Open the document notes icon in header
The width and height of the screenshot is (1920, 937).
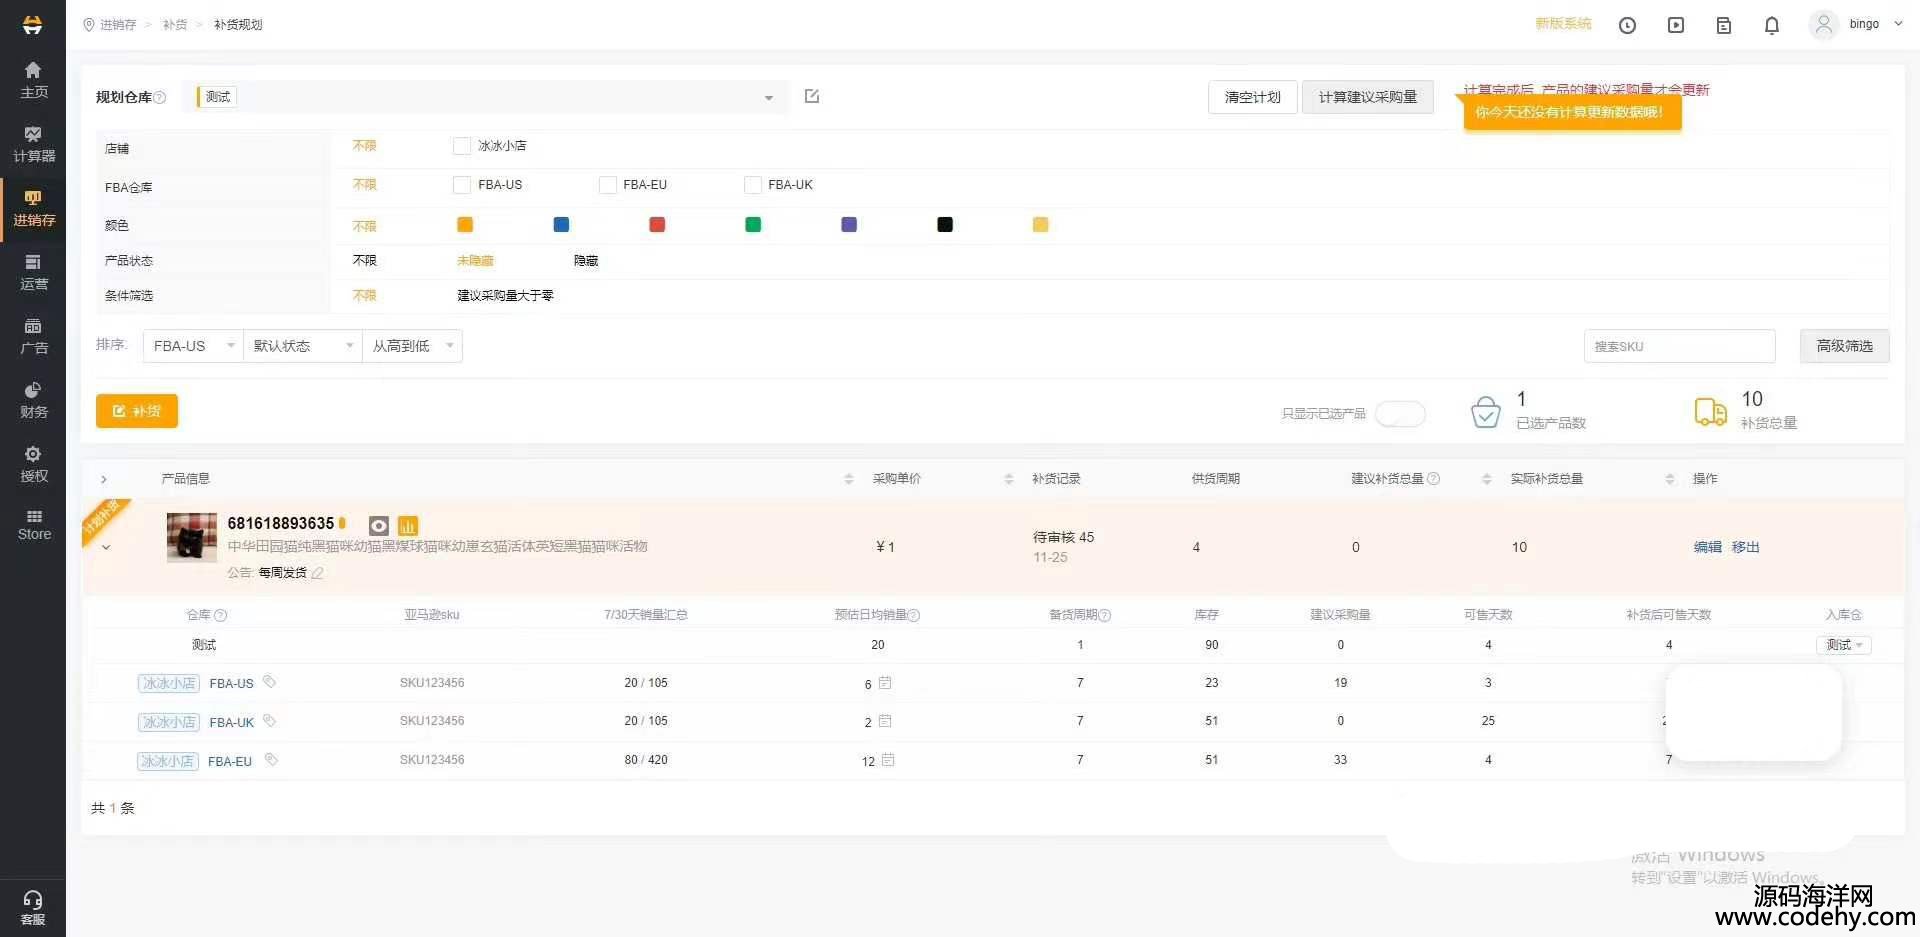(1724, 25)
